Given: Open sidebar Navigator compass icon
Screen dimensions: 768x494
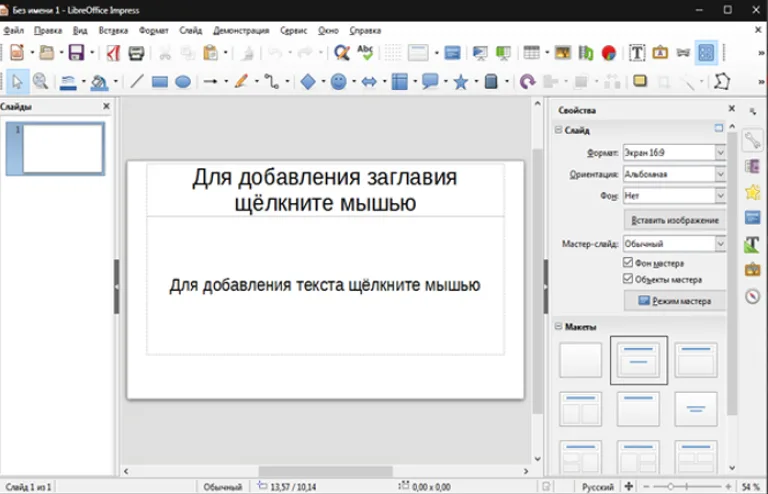Looking at the screenshot, I should [x=753, y=296].
